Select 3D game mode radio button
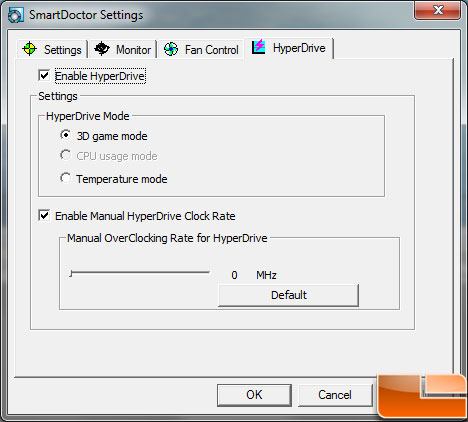 65,135
